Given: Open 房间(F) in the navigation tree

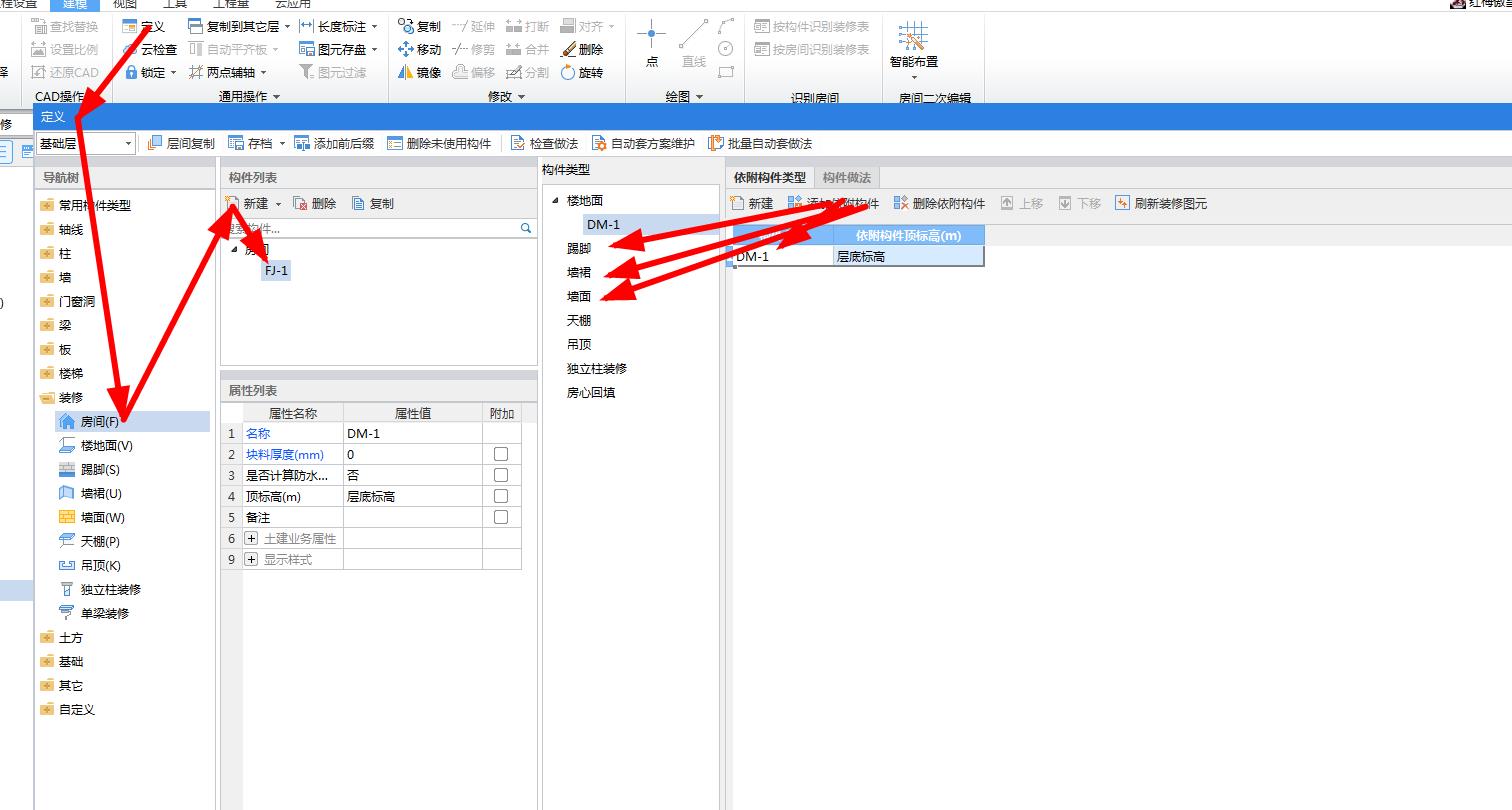Looking at the screenshot, I should coord(100,422).
